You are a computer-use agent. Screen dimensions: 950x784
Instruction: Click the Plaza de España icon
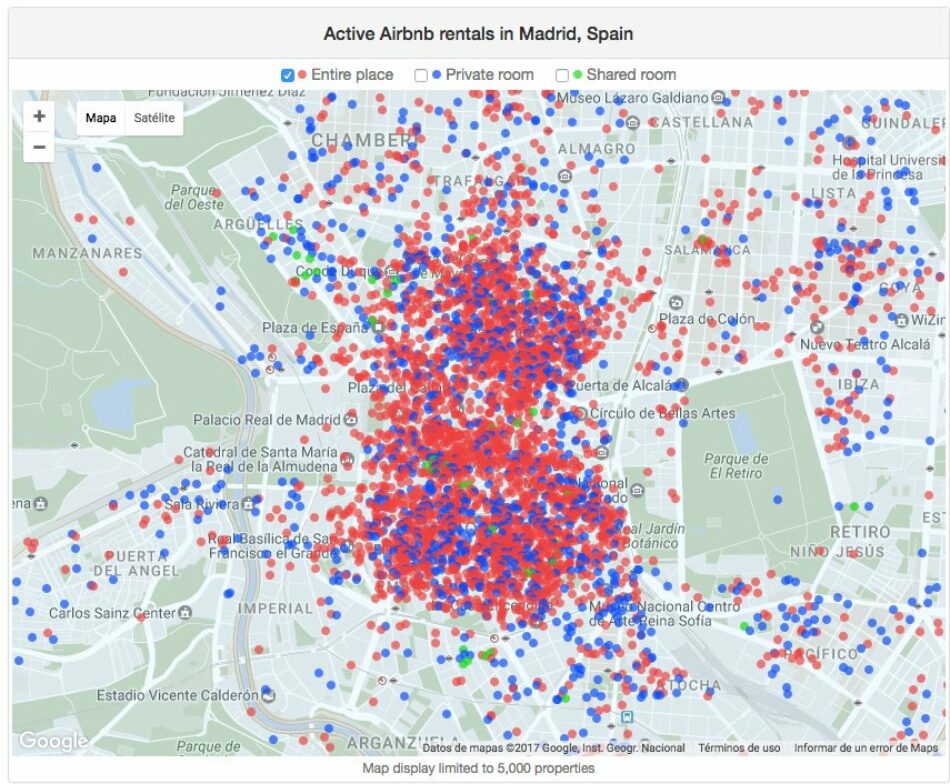pyautogui.click(x=378, y=327)
